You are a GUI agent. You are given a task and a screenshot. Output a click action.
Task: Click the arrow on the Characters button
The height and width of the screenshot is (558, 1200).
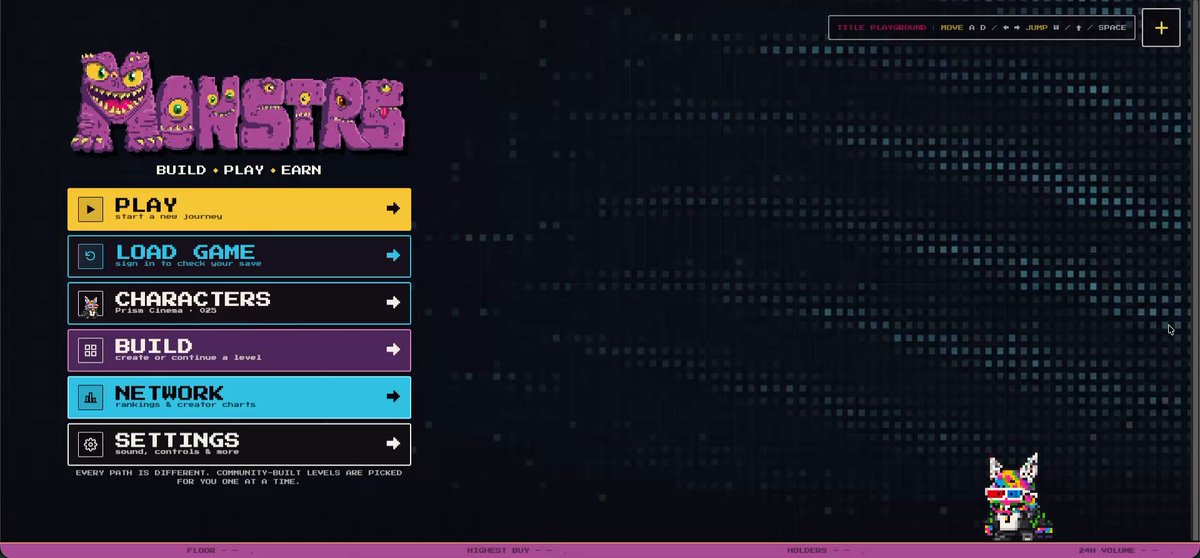[393, 302]
